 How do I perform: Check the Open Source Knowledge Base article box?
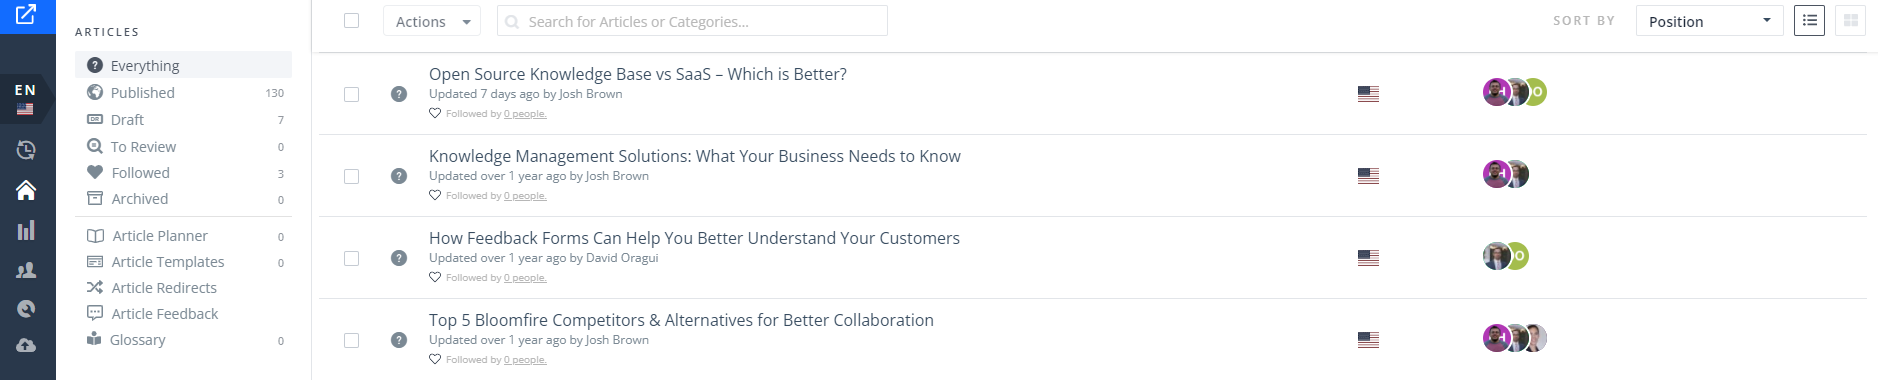351,94
